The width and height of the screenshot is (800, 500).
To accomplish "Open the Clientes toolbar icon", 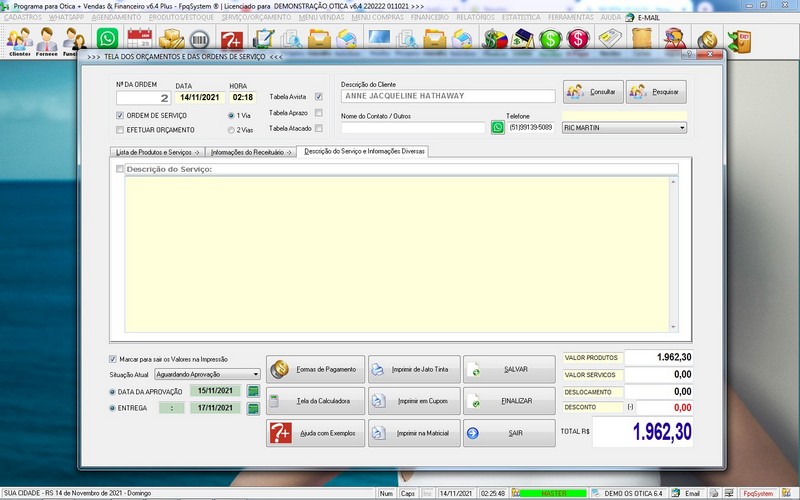I will pyautogui.click(x=19, y=41).
